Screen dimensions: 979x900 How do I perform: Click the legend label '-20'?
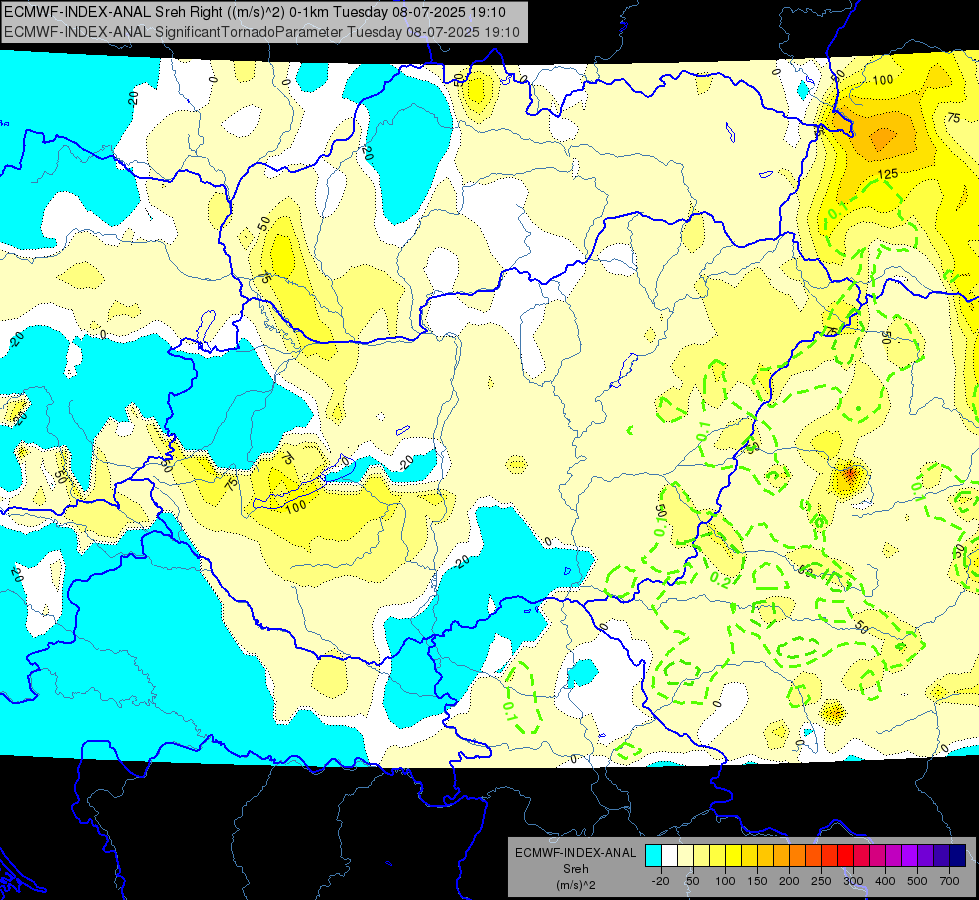[660, 881]
